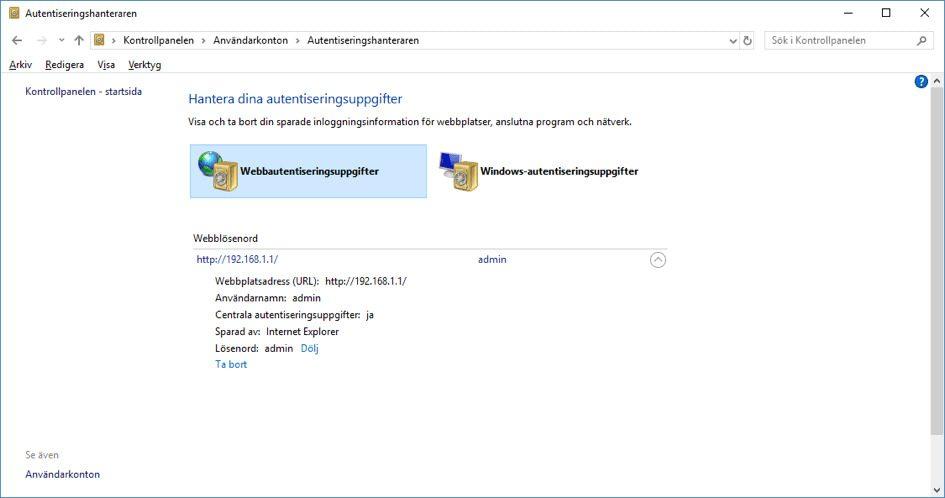Open the Arkiv menu
The image size is (945, 498).
pyautogui.click(x=20, y=65)
